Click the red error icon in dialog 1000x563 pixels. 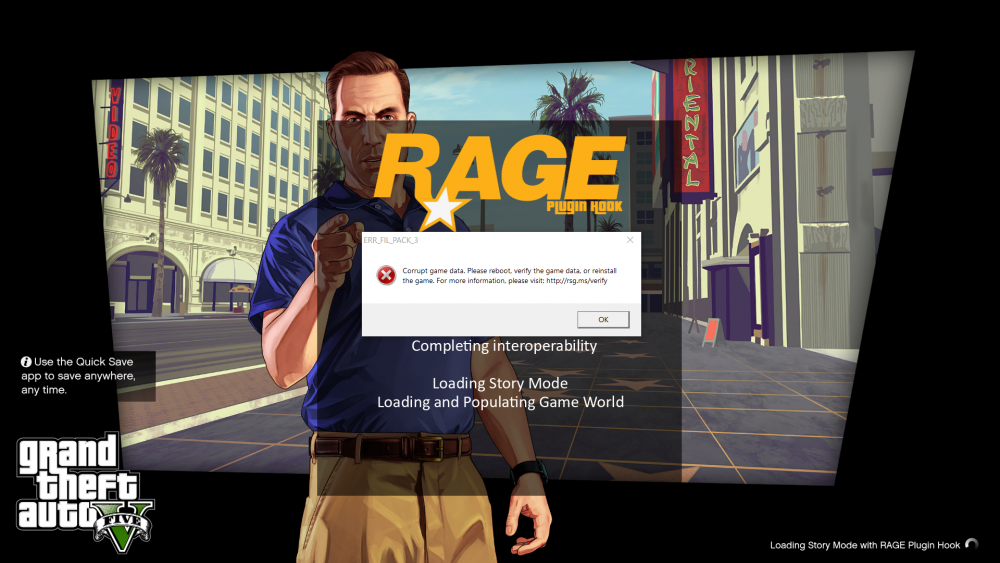point(386,275)
